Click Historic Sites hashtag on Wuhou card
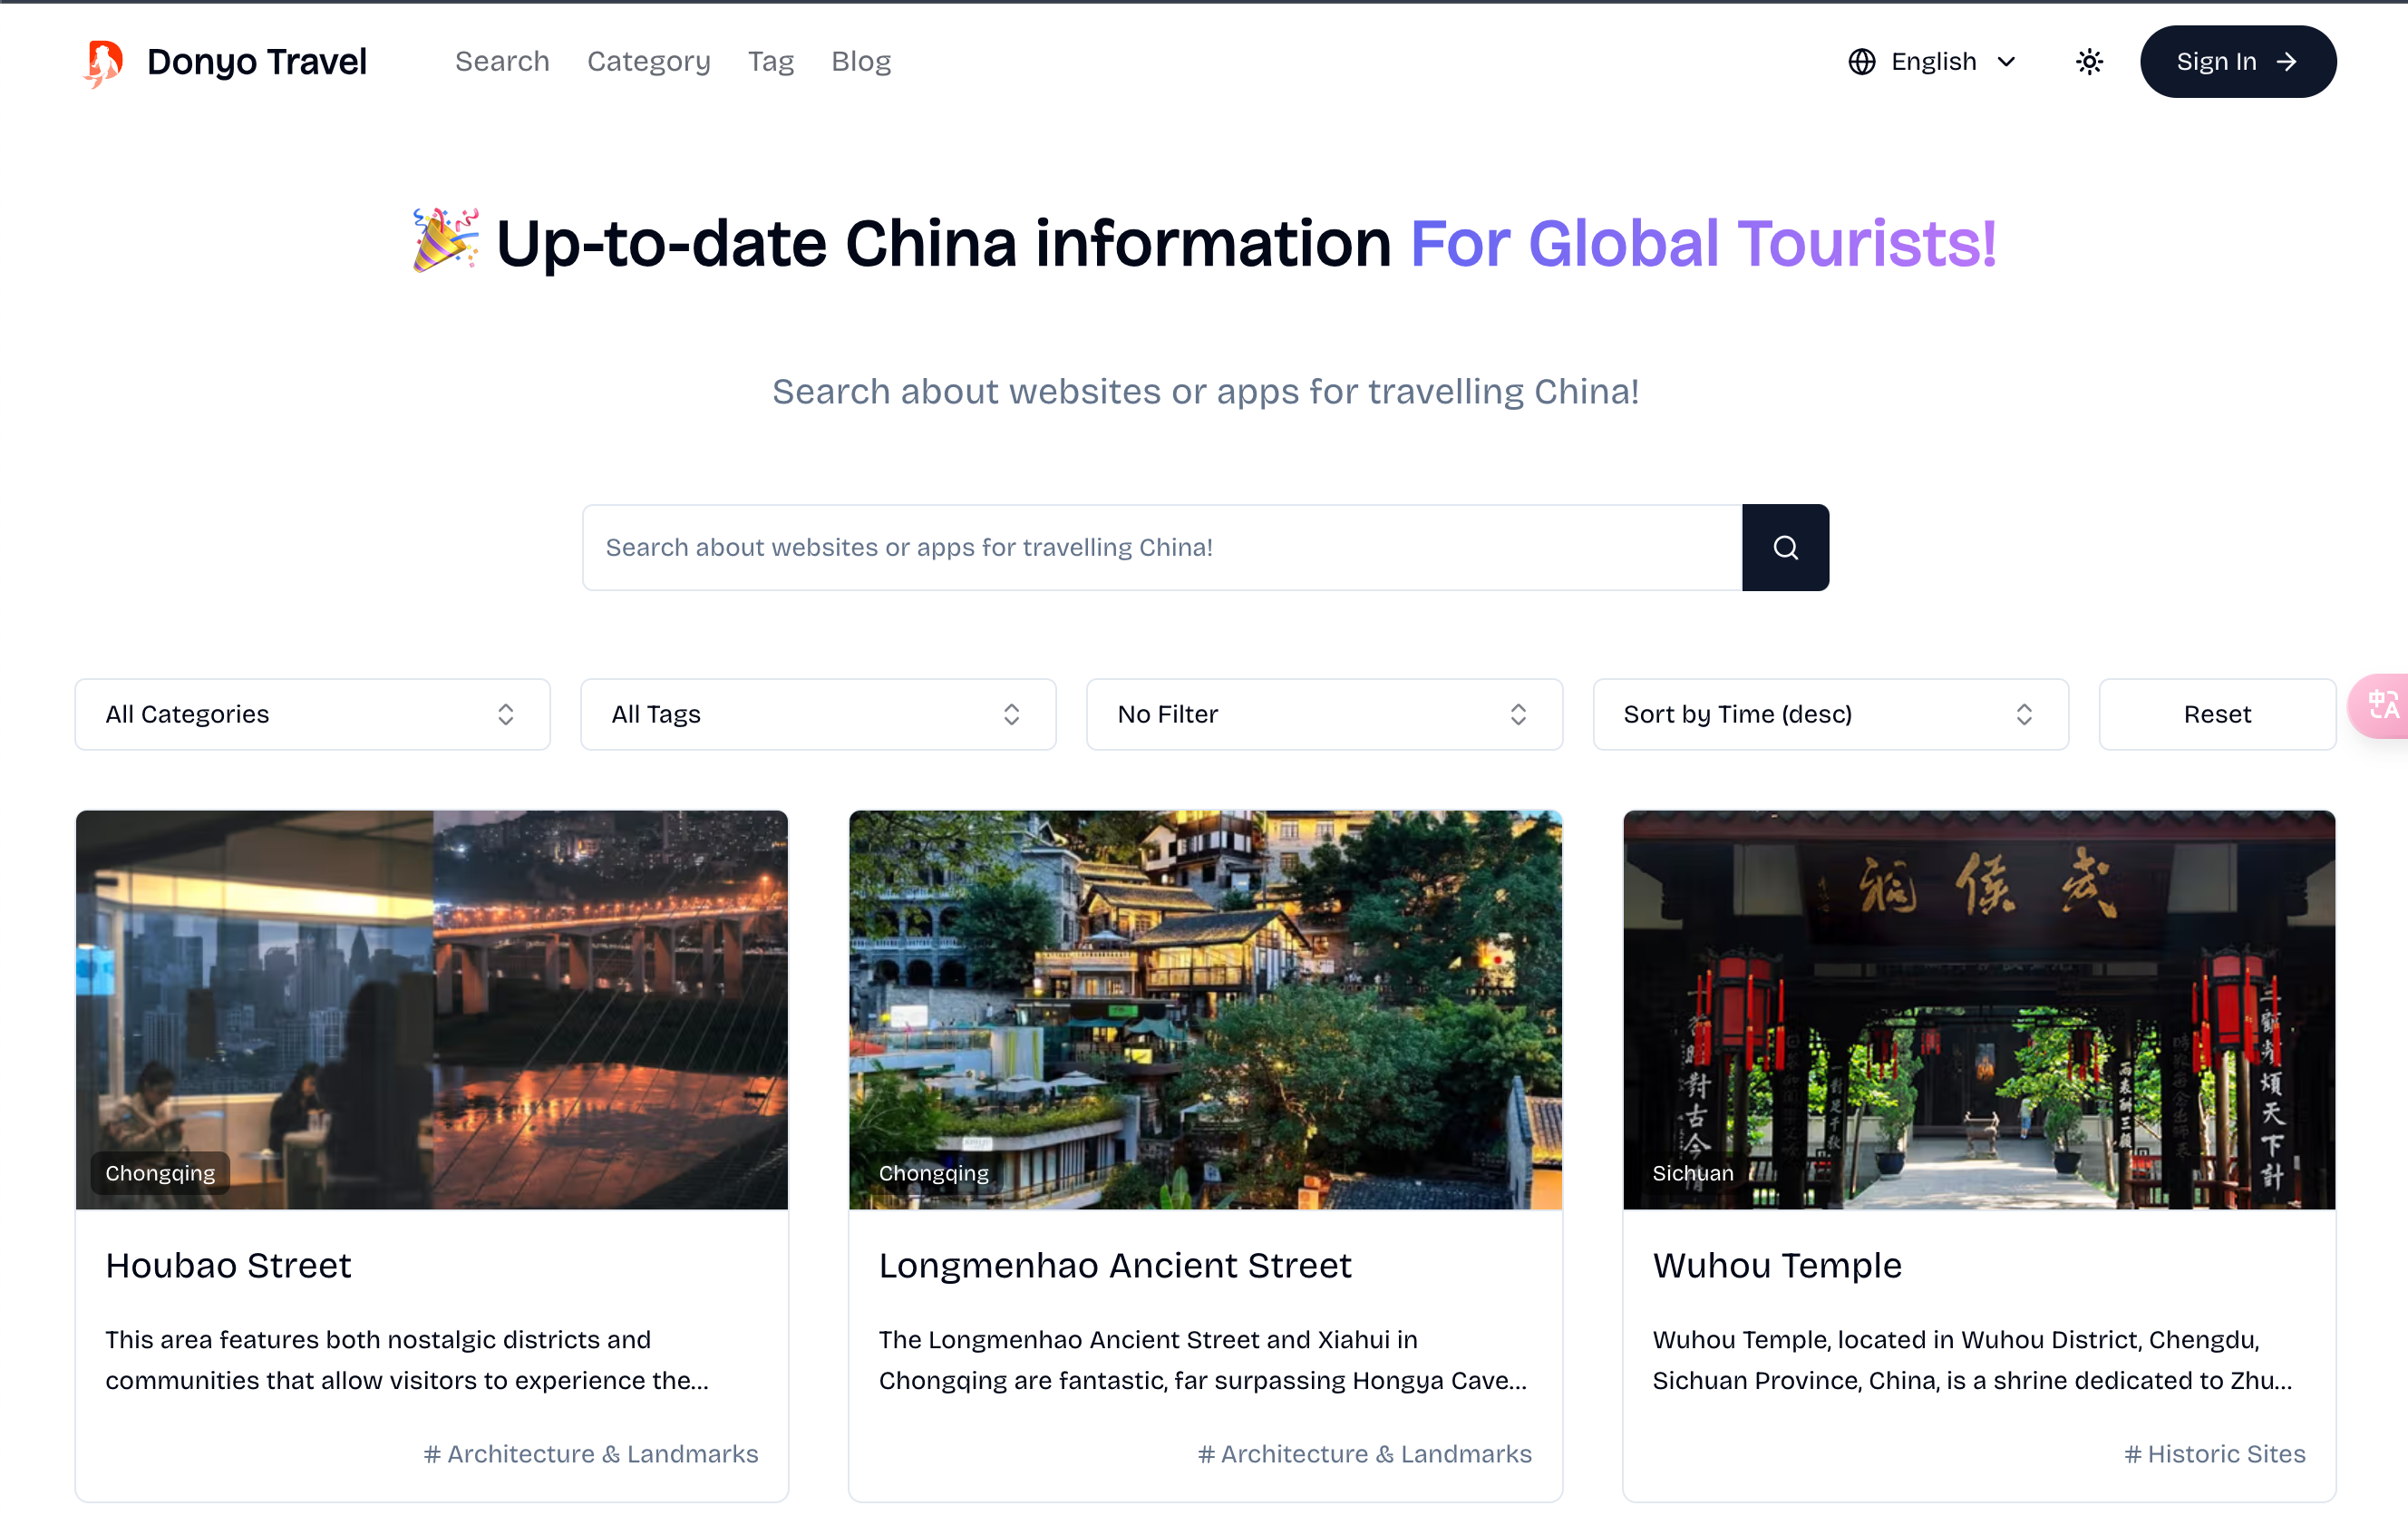2408x1525 pixels. coord(2214,1453)
